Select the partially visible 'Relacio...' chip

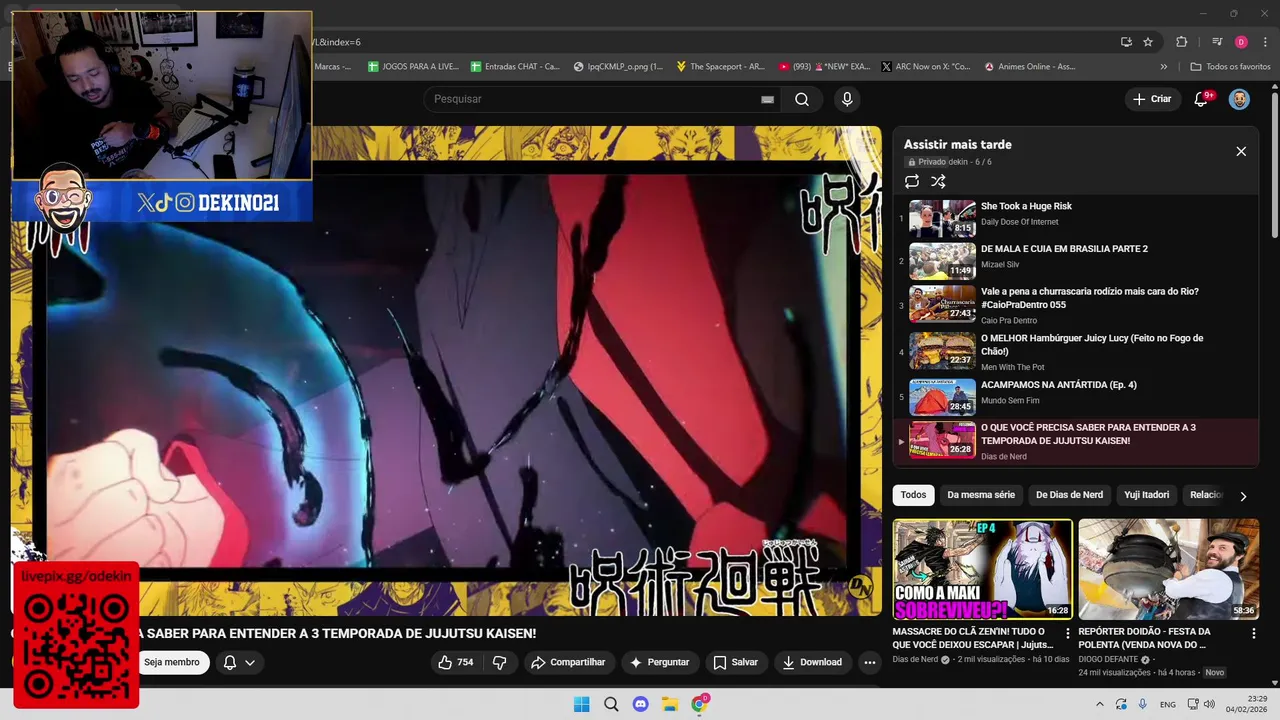tap(1205, 495)
